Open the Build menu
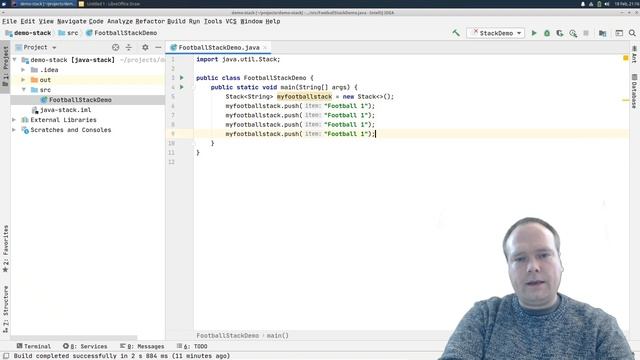This screenshot has height=360, width=640. 176,21
